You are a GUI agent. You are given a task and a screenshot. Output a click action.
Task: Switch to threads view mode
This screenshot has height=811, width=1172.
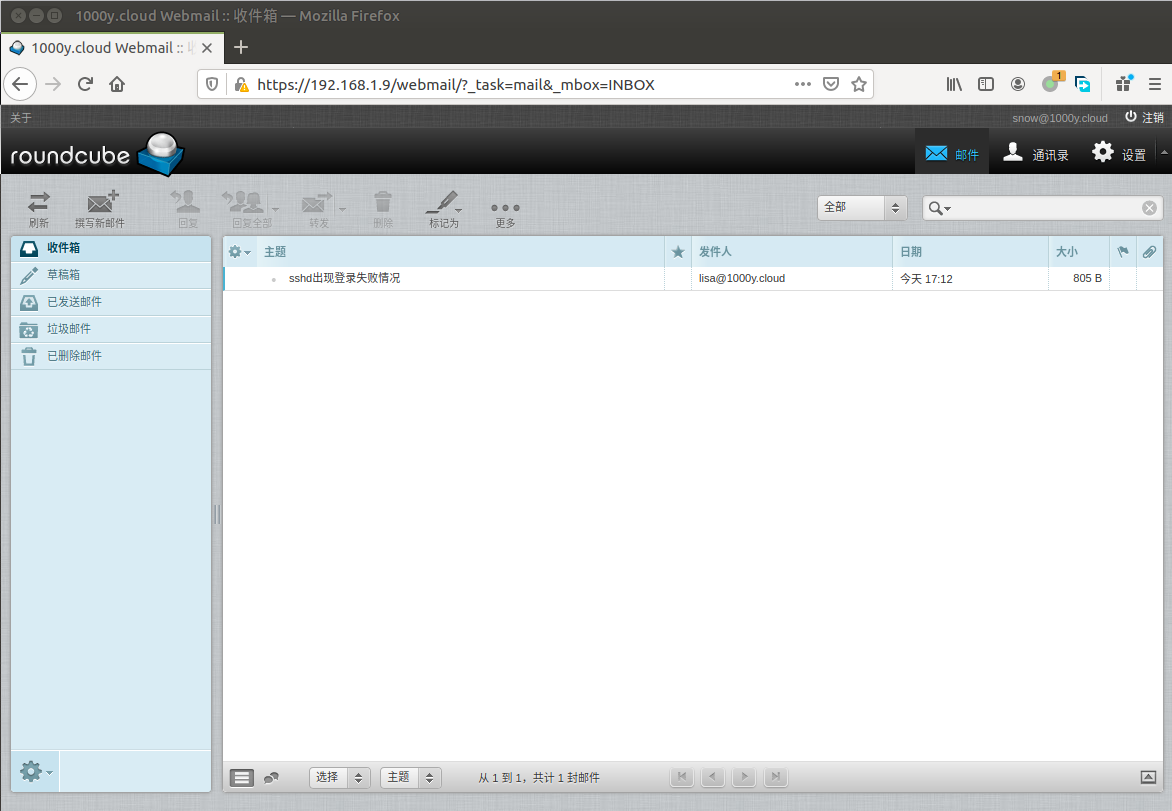point(271,777)
